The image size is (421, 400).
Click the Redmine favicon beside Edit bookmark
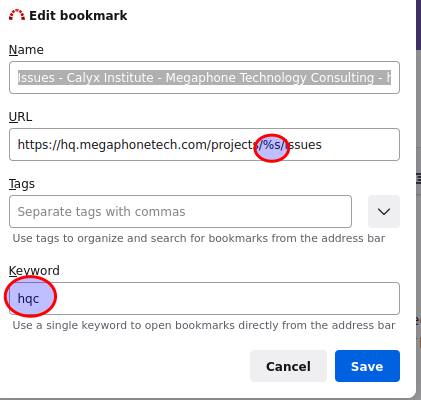17,15
